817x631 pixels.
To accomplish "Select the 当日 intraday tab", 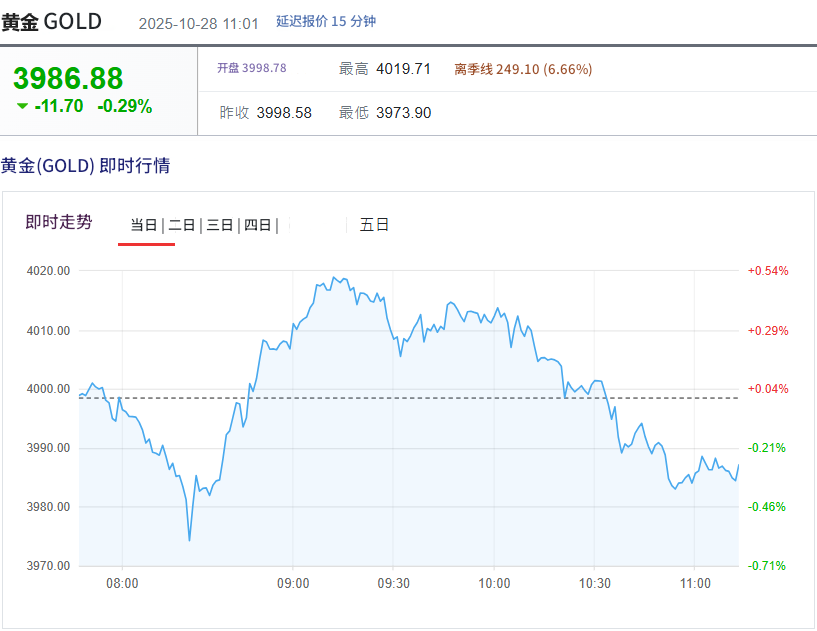I will (x=144, y=225).
